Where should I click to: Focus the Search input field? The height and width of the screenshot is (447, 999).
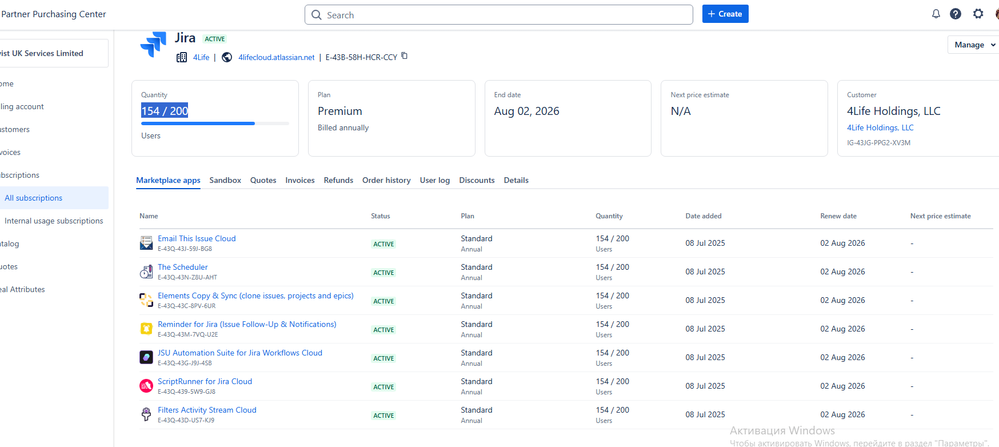[x=498, y=15]
